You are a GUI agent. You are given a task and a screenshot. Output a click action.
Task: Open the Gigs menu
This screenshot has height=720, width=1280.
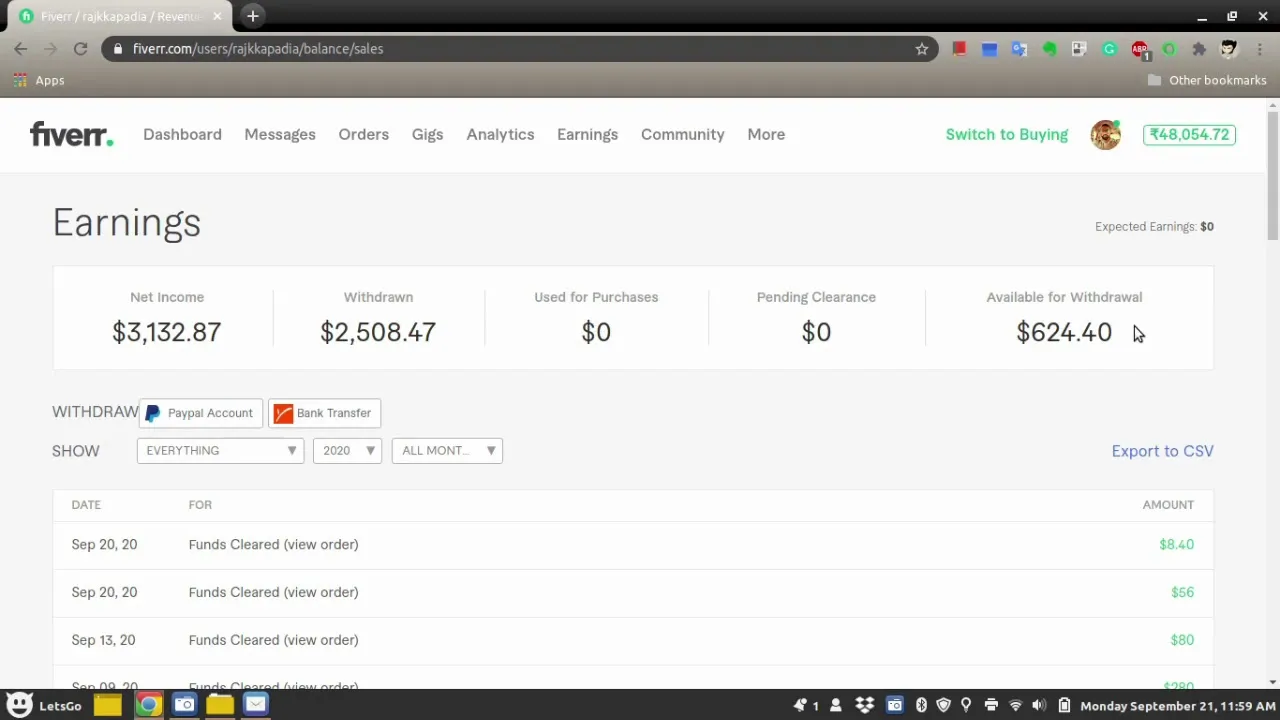pyautogui.click(x=427, y=134)
